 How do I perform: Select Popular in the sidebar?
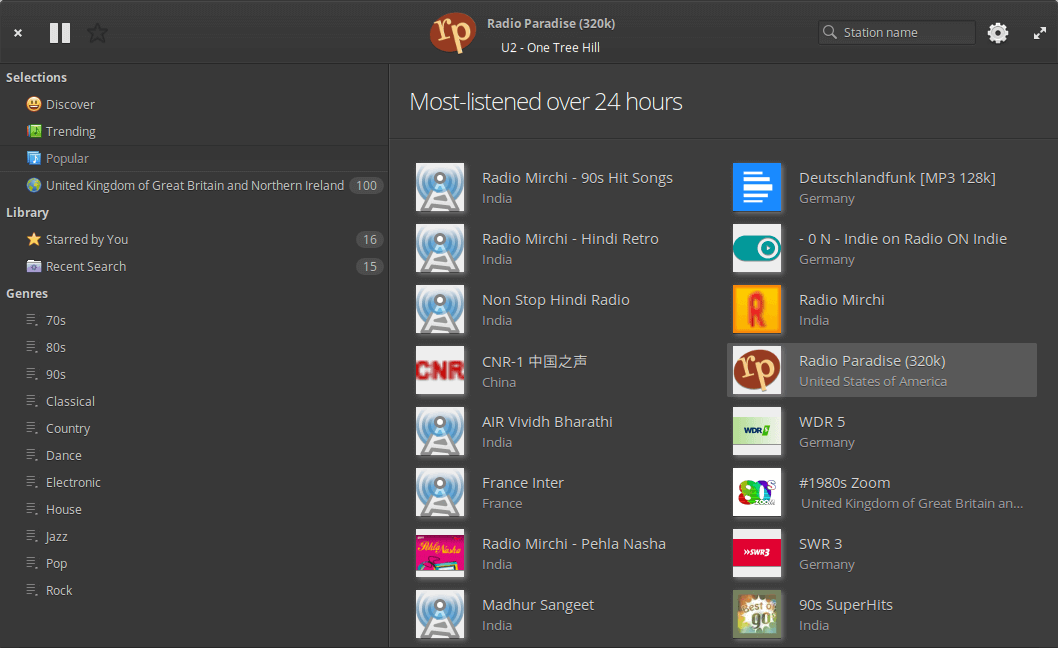click(x=194, y=158)
